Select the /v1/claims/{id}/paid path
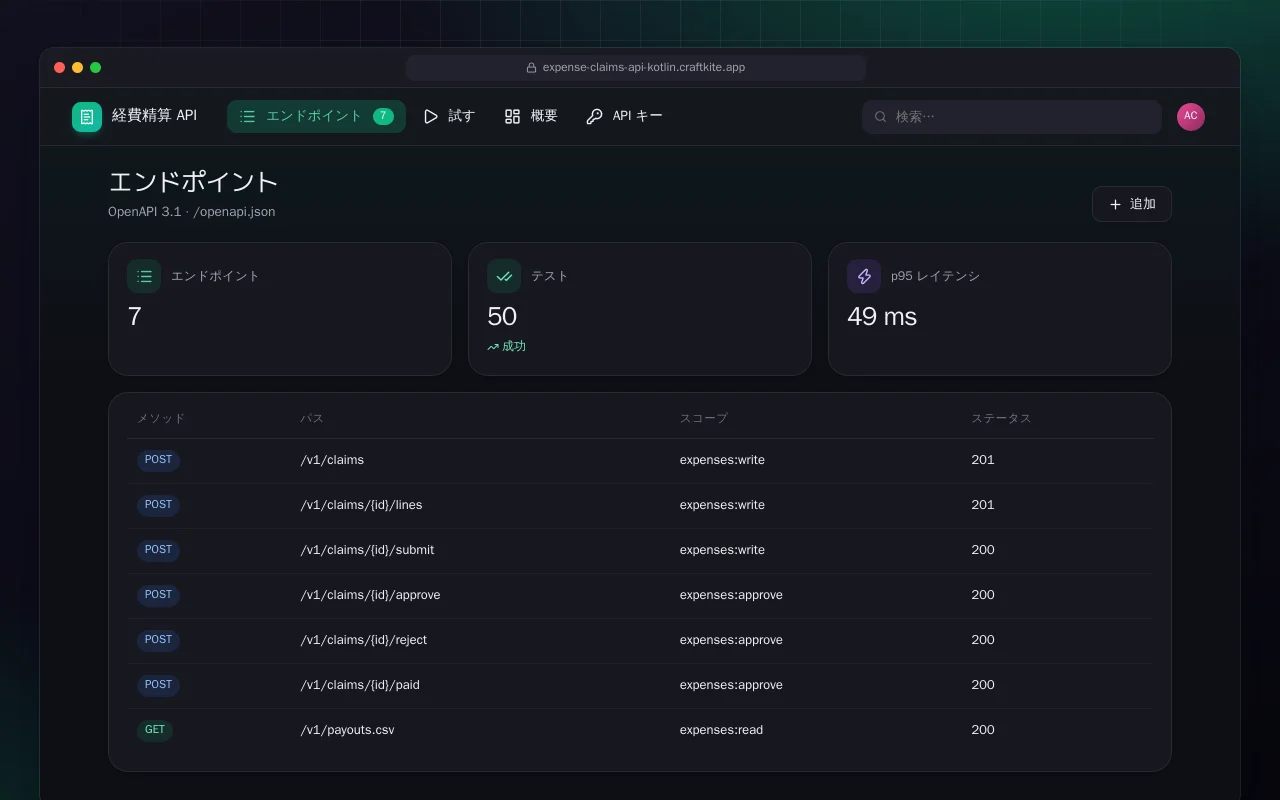The image size is (1280, 800). (360, 685)
